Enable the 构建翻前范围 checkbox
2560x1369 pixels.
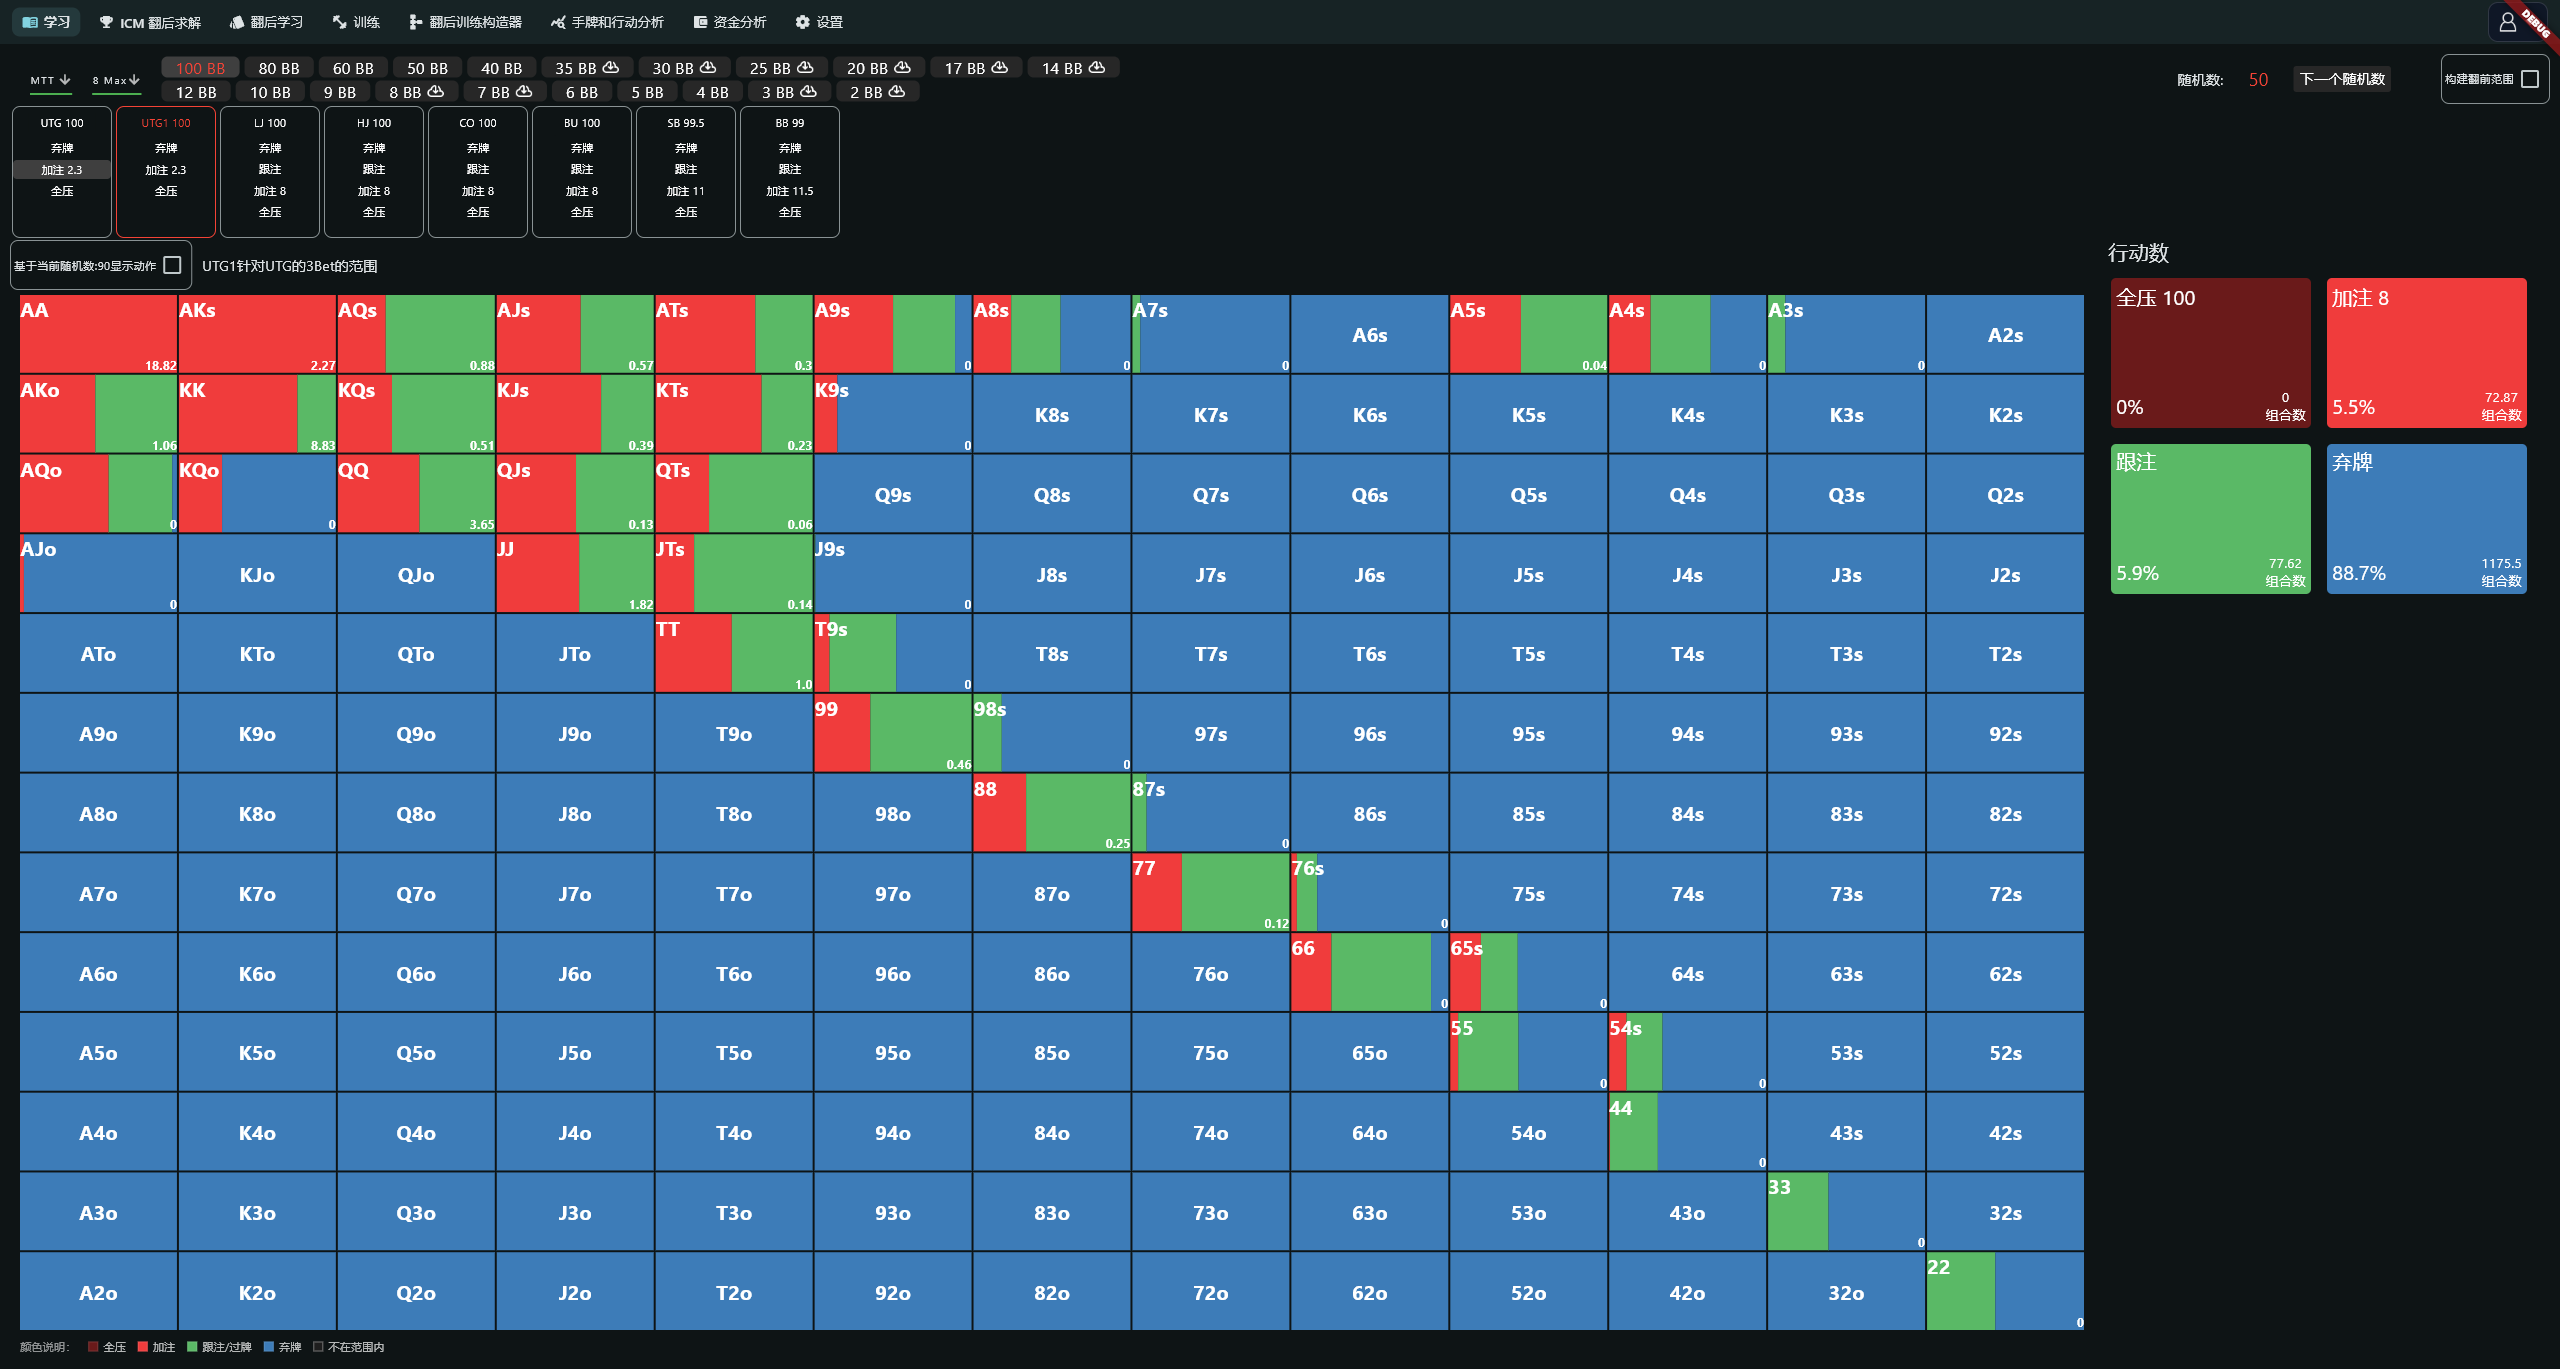pos(2530,79)
